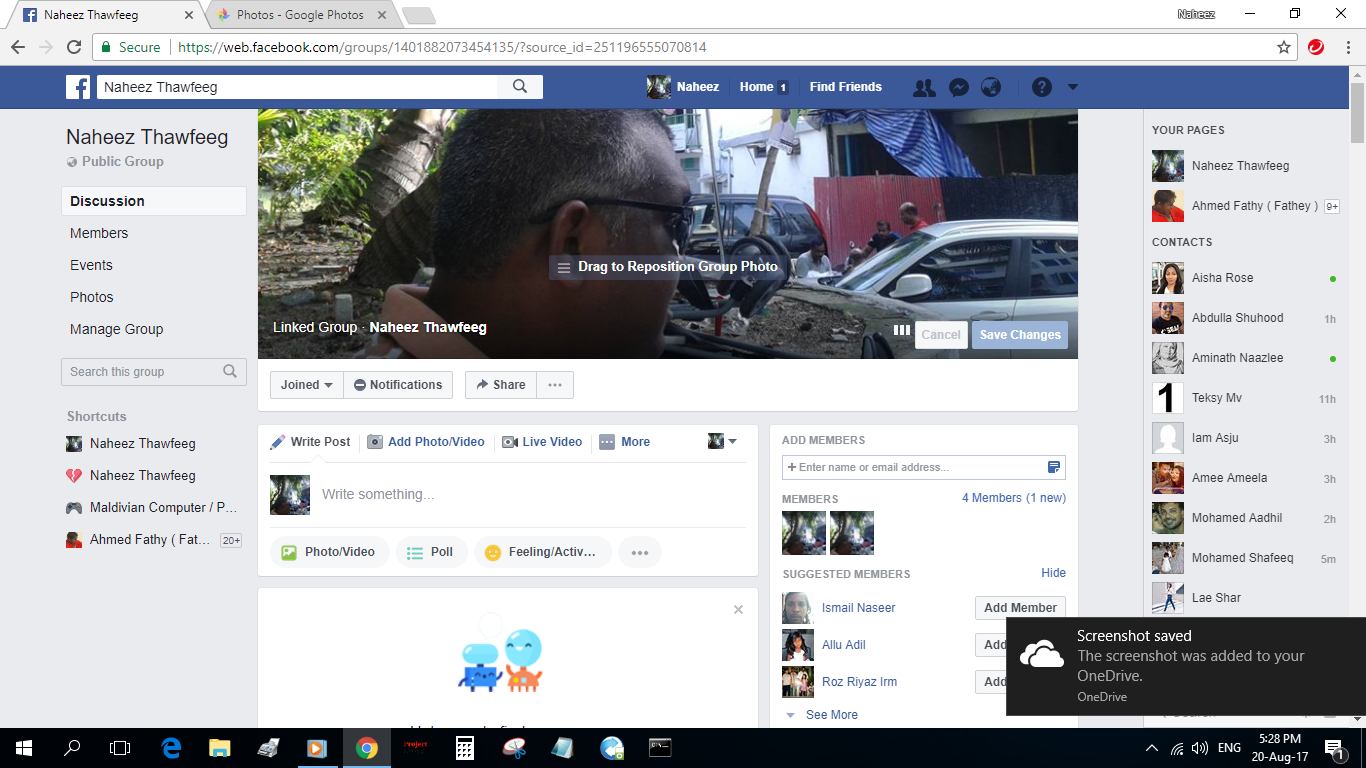1366x768 pixels.
Task: Open Calculator from the taskbar
Action: (464, 747)
